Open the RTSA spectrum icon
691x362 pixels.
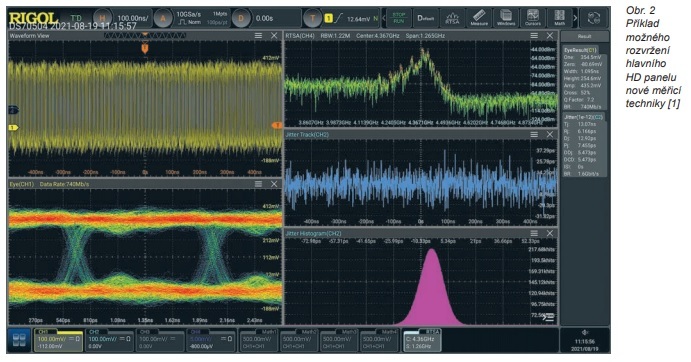coord(452,18)
